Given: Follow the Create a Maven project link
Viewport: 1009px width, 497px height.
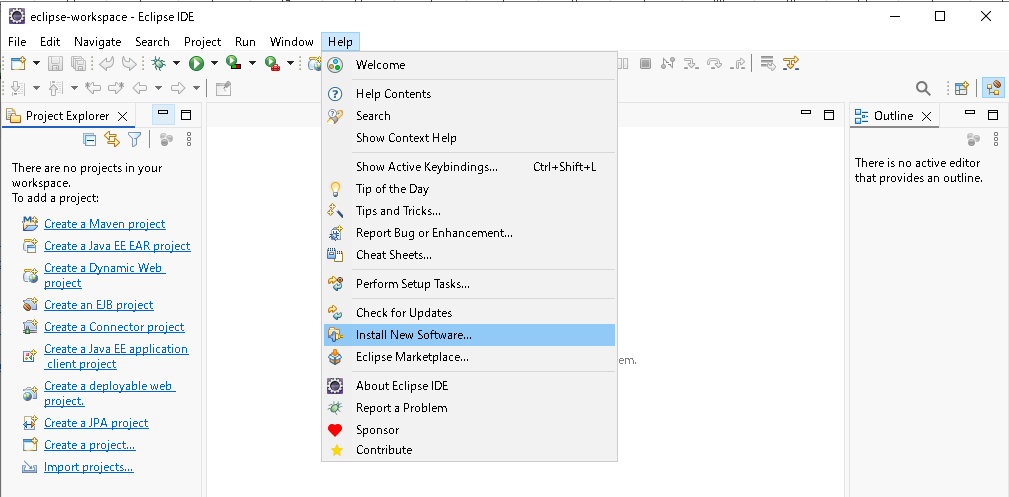Looking at the screenshot, I should pyautogui.click(x=104, y=224).
